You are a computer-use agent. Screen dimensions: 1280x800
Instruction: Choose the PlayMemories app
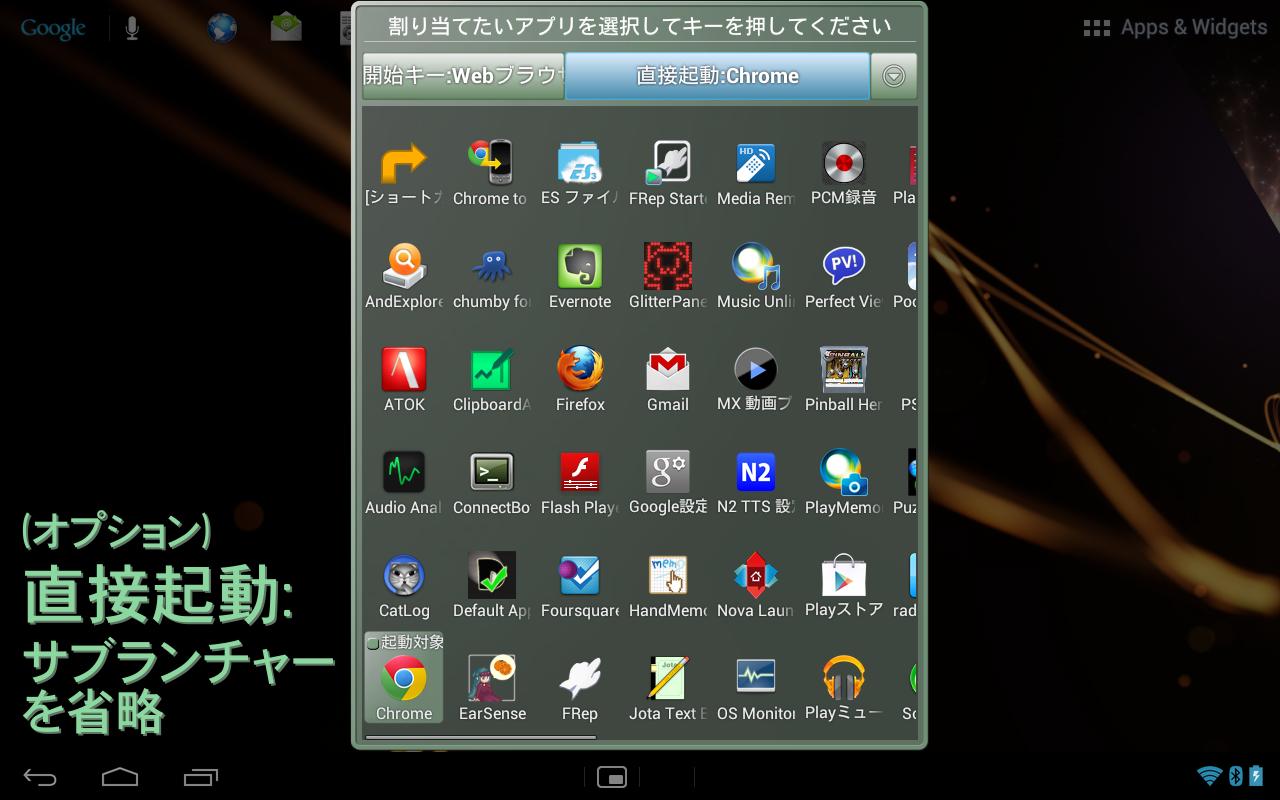coord(844,472)
